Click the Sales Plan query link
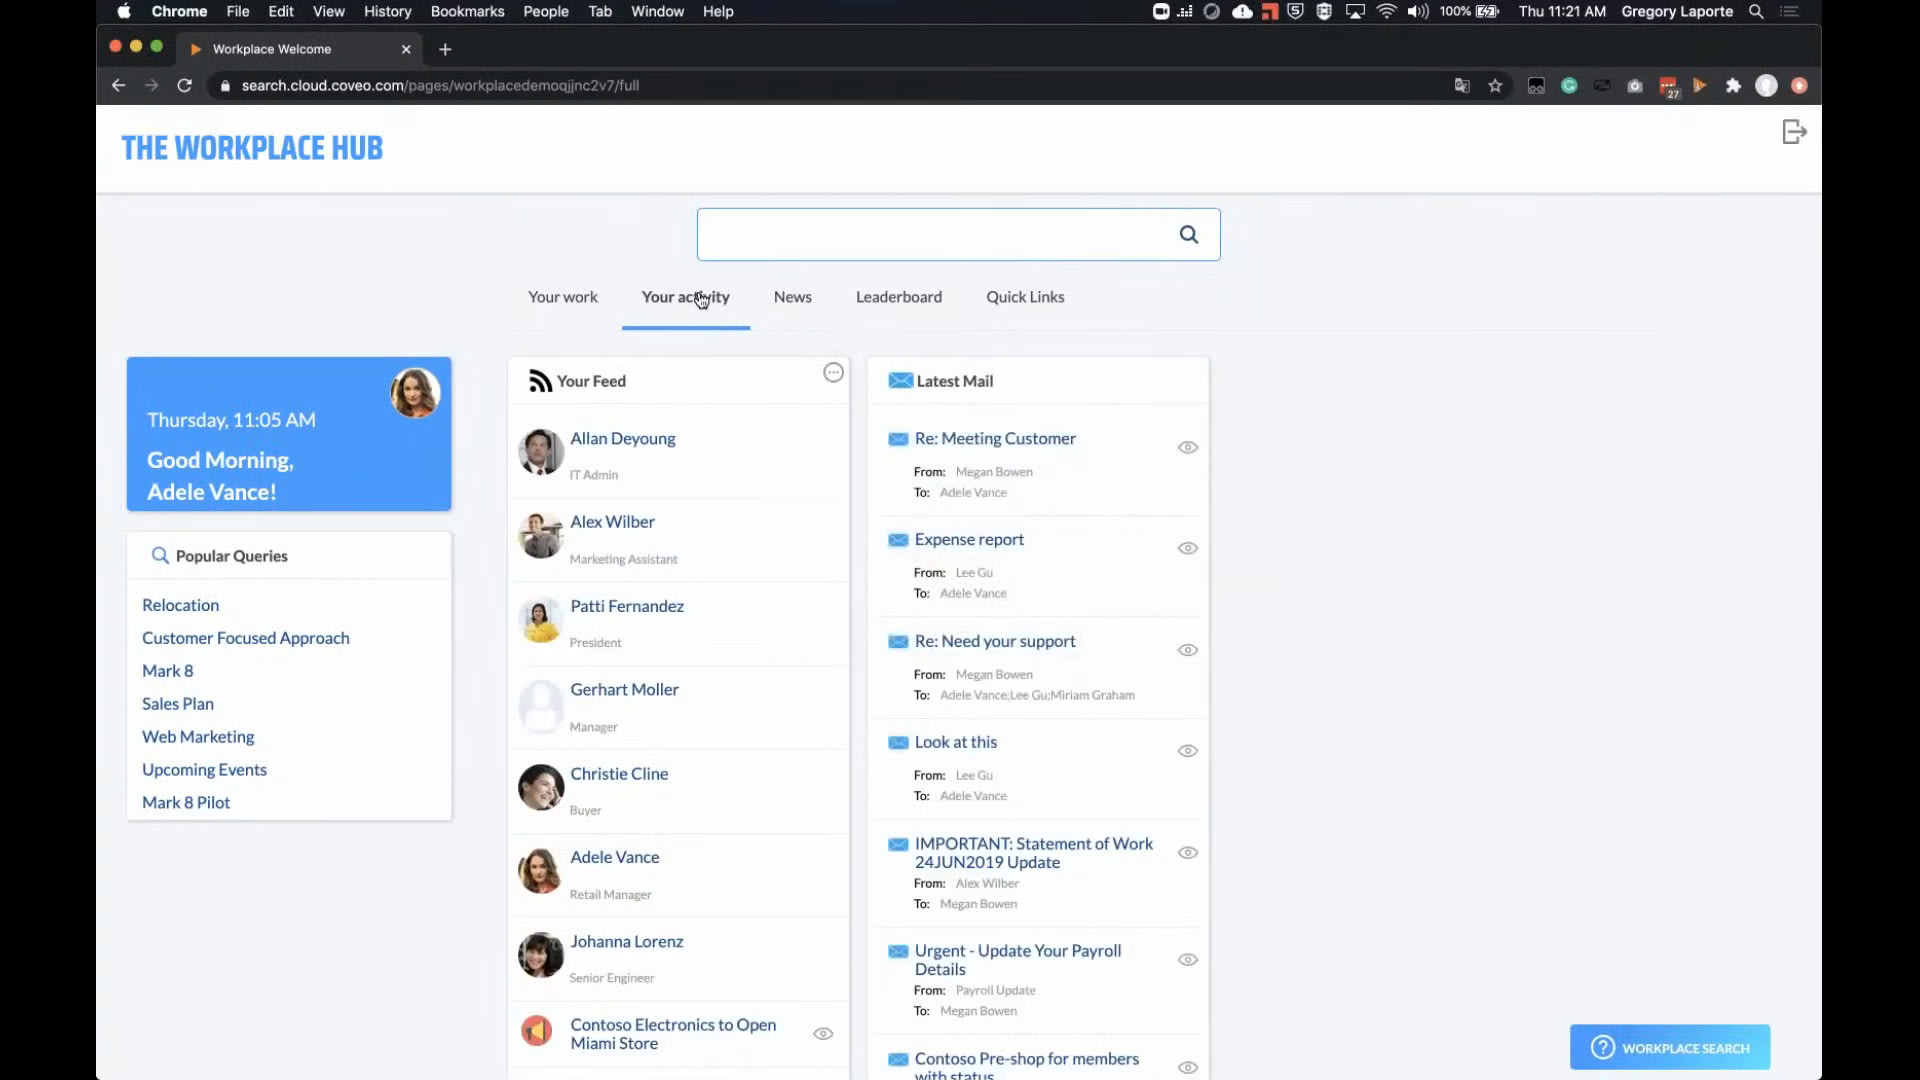The width and height of the screenshot is (1920, 1080). click(178, 704)
